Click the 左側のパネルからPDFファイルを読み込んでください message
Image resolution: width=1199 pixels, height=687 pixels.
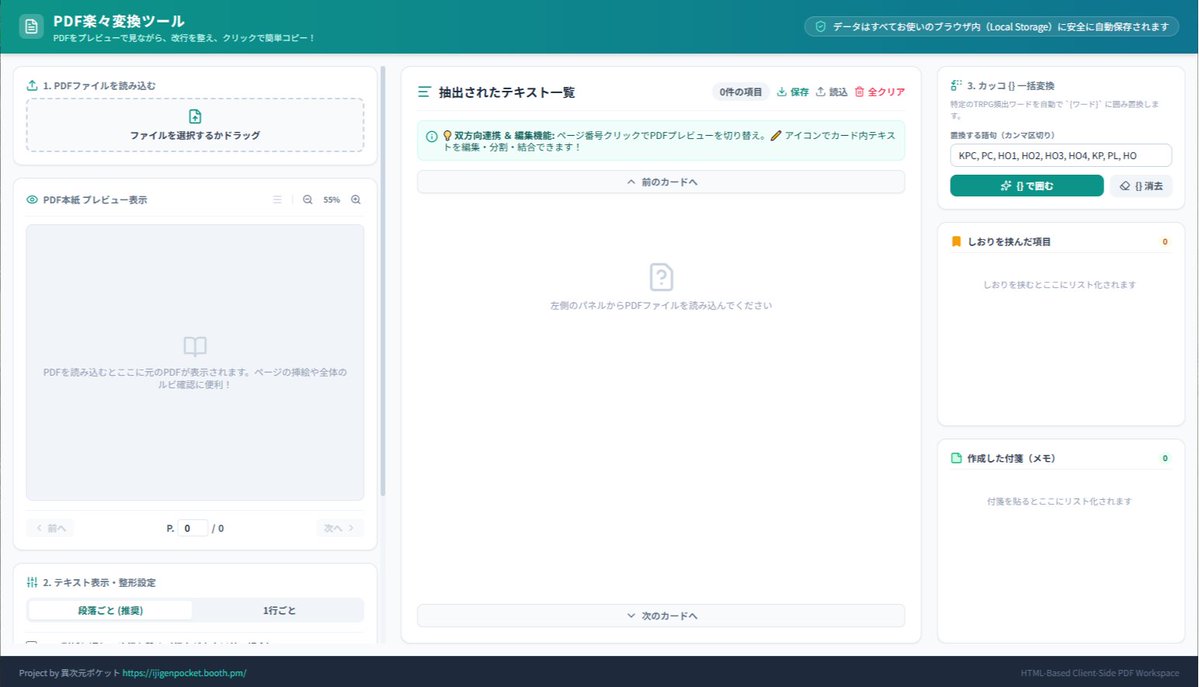(661, 305)
